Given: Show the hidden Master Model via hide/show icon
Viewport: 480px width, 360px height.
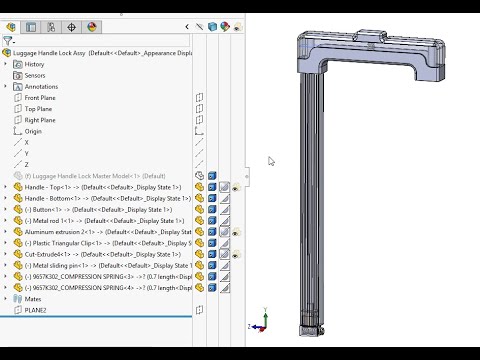Looking at the screenshot, I should (x=199, y=176).
